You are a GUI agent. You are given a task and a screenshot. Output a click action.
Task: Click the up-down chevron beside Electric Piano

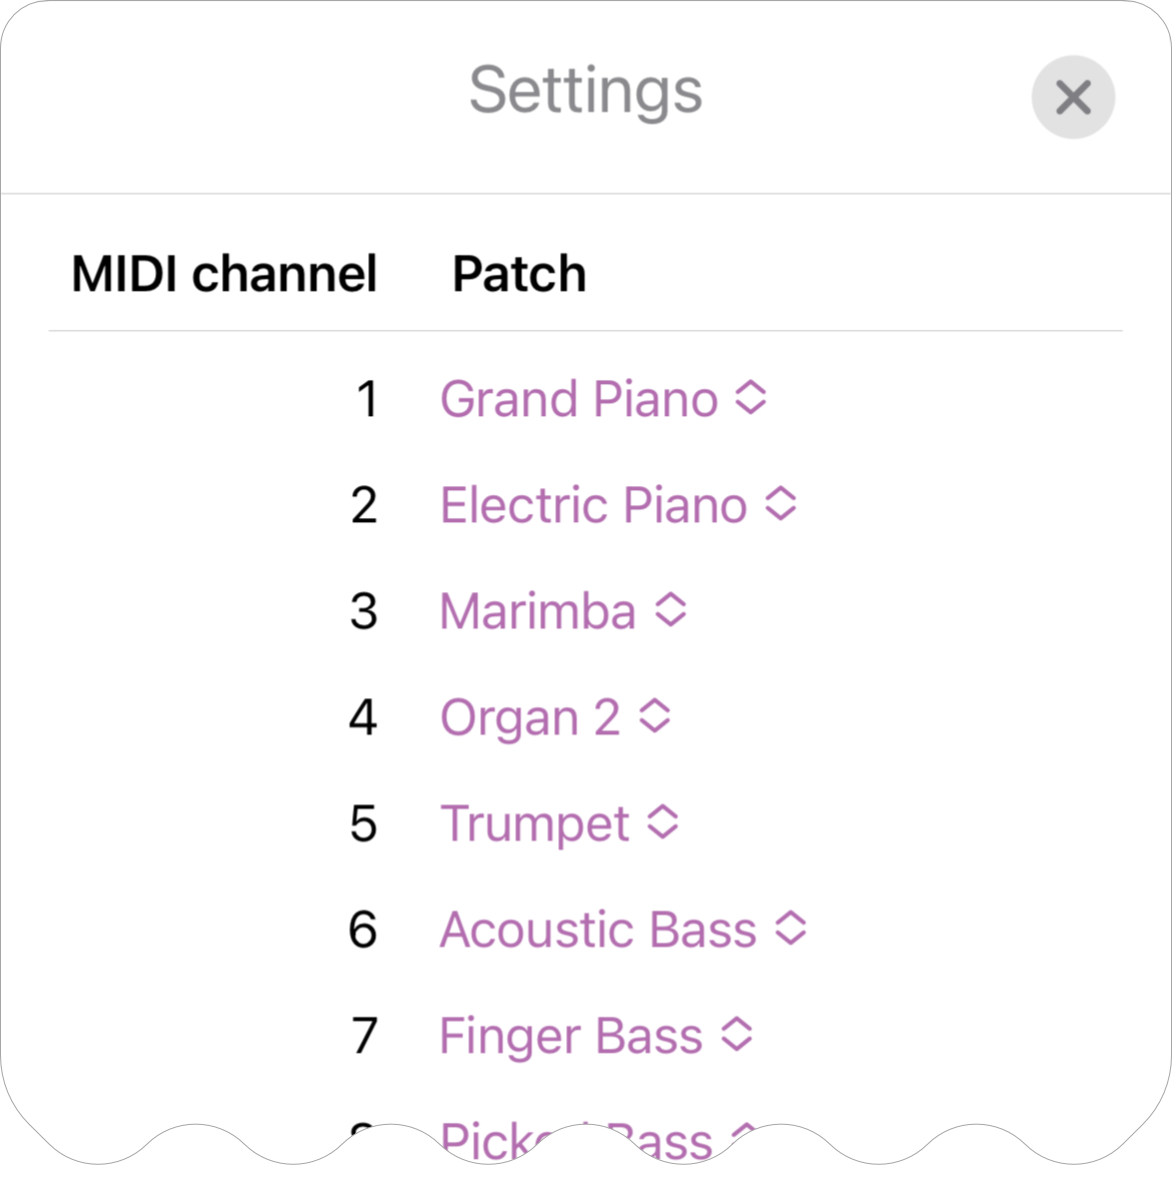pyautogui.click(x=781, y=504)
